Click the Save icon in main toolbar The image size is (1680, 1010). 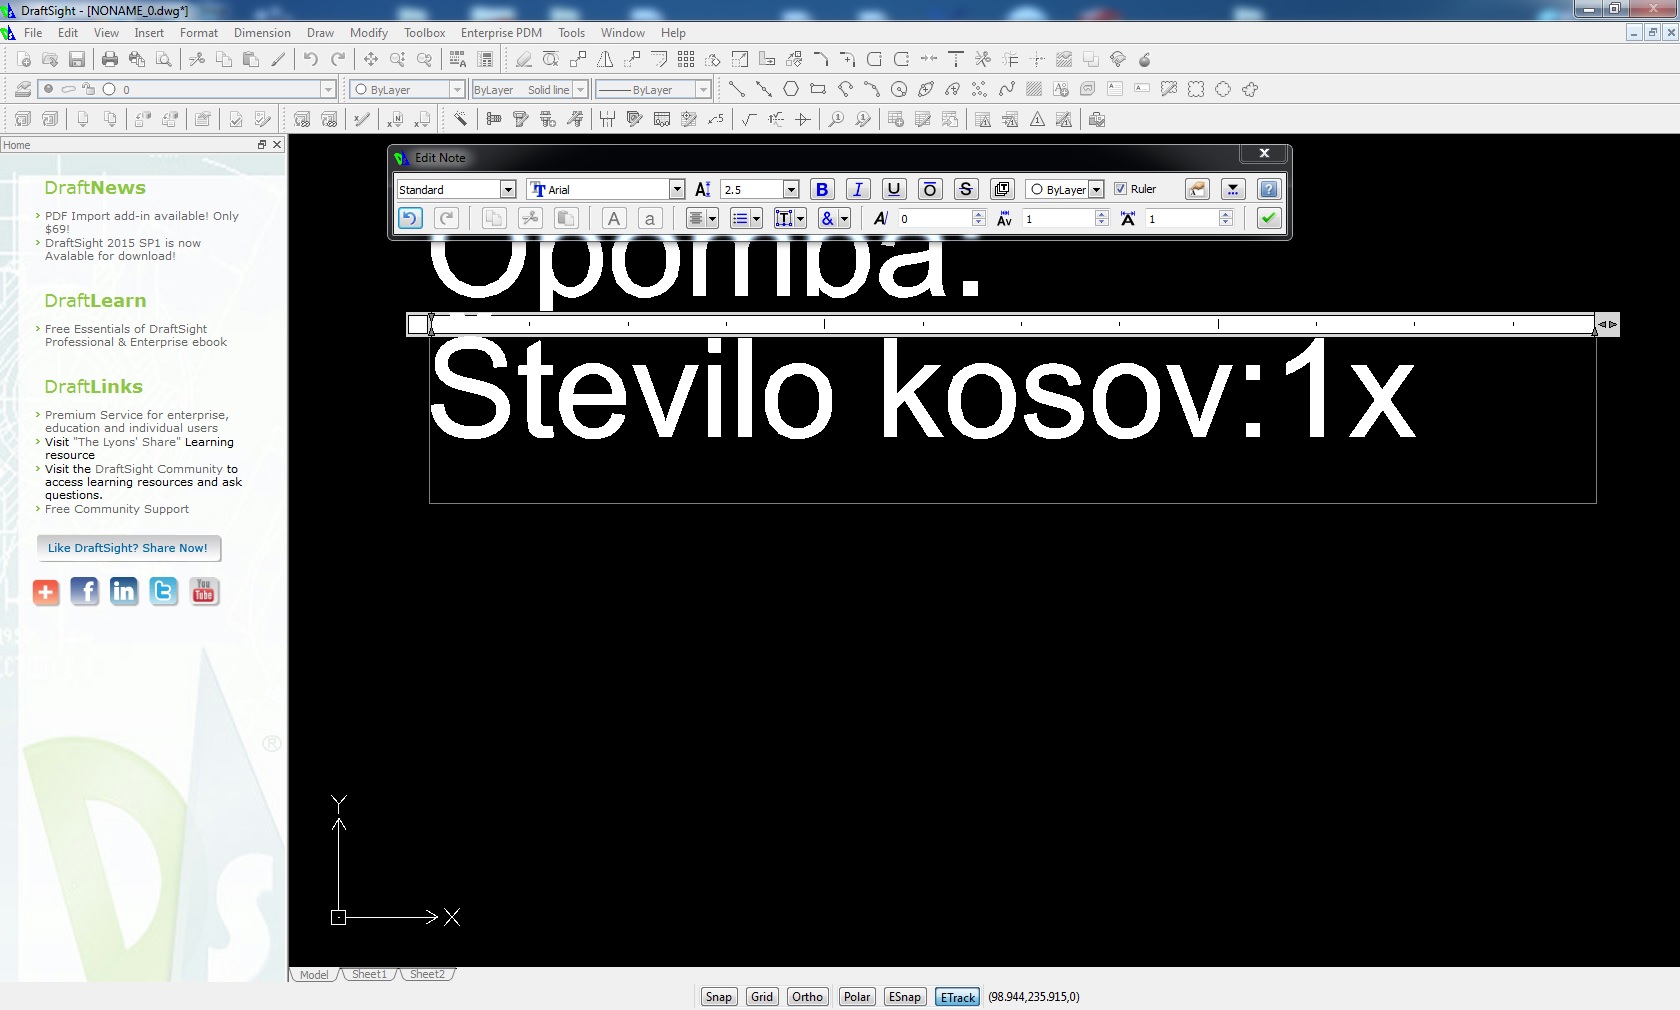[x=77, y=60]
